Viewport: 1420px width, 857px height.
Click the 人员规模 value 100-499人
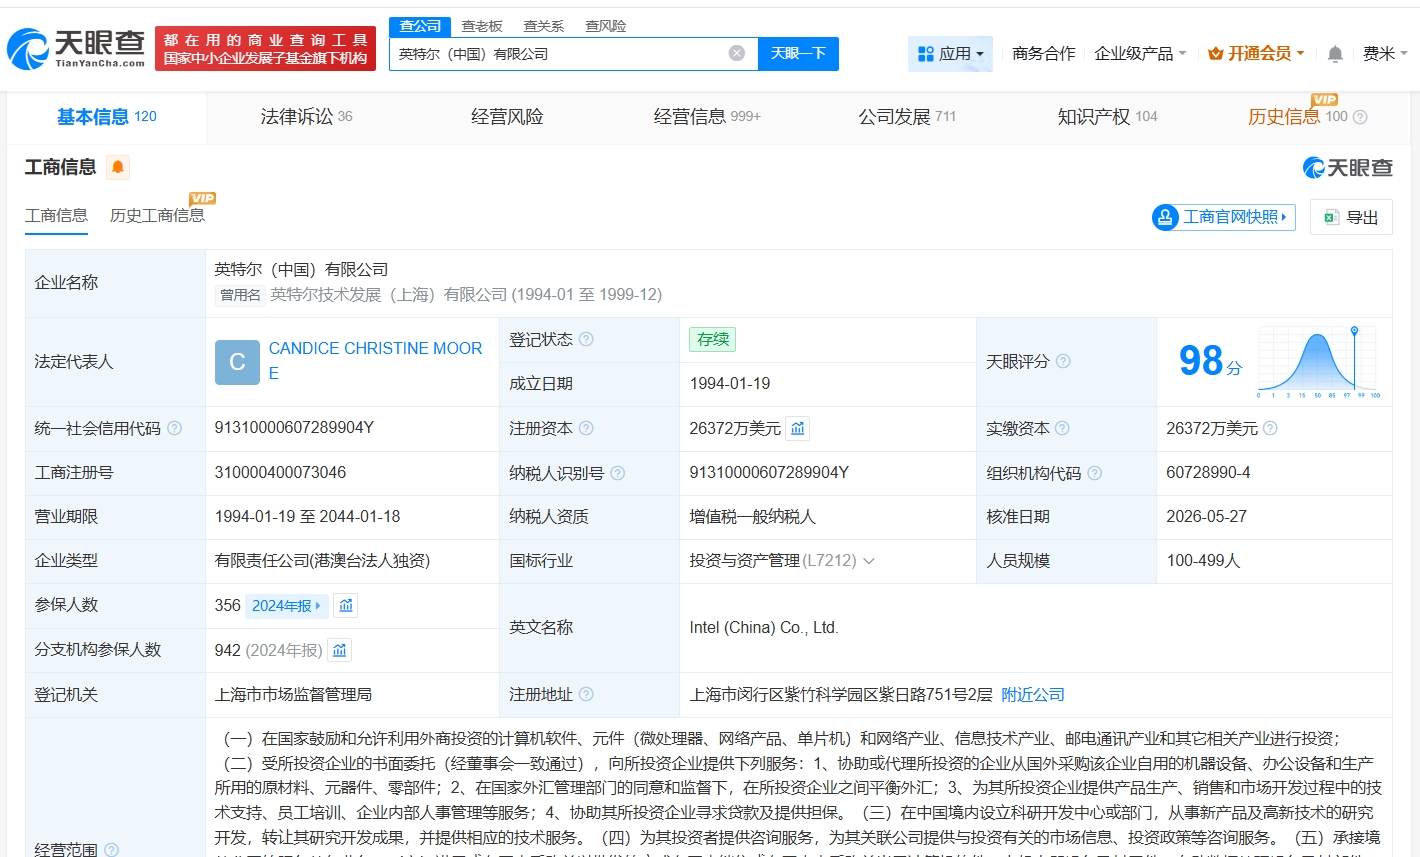(1203, 561)
